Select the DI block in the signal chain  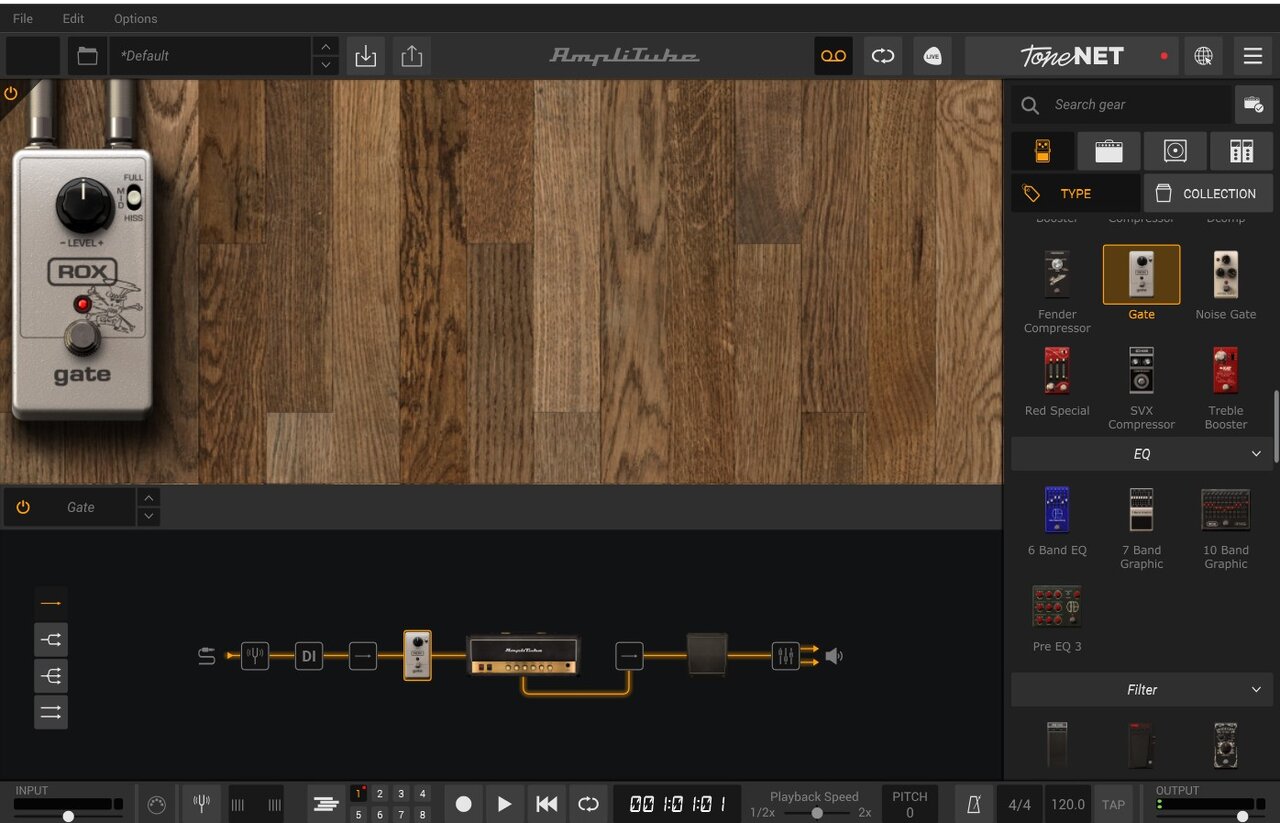click(309, 657)
